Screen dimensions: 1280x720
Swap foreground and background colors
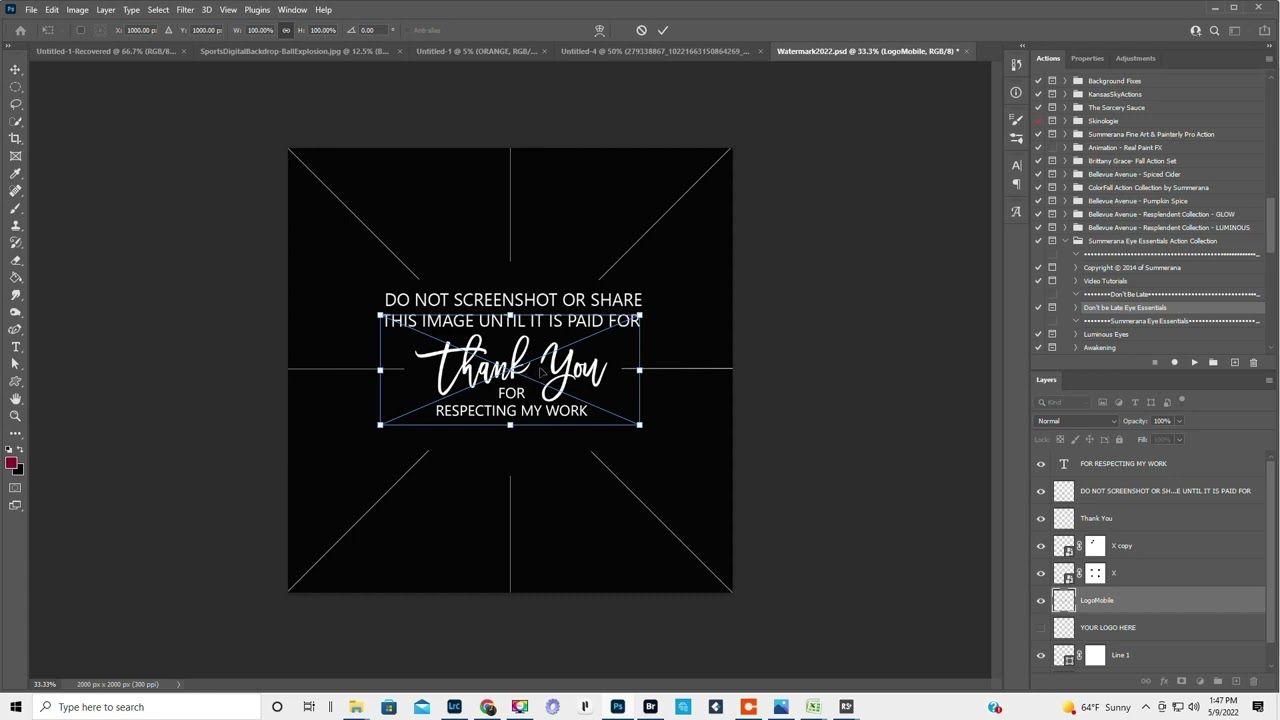(20, 450)
